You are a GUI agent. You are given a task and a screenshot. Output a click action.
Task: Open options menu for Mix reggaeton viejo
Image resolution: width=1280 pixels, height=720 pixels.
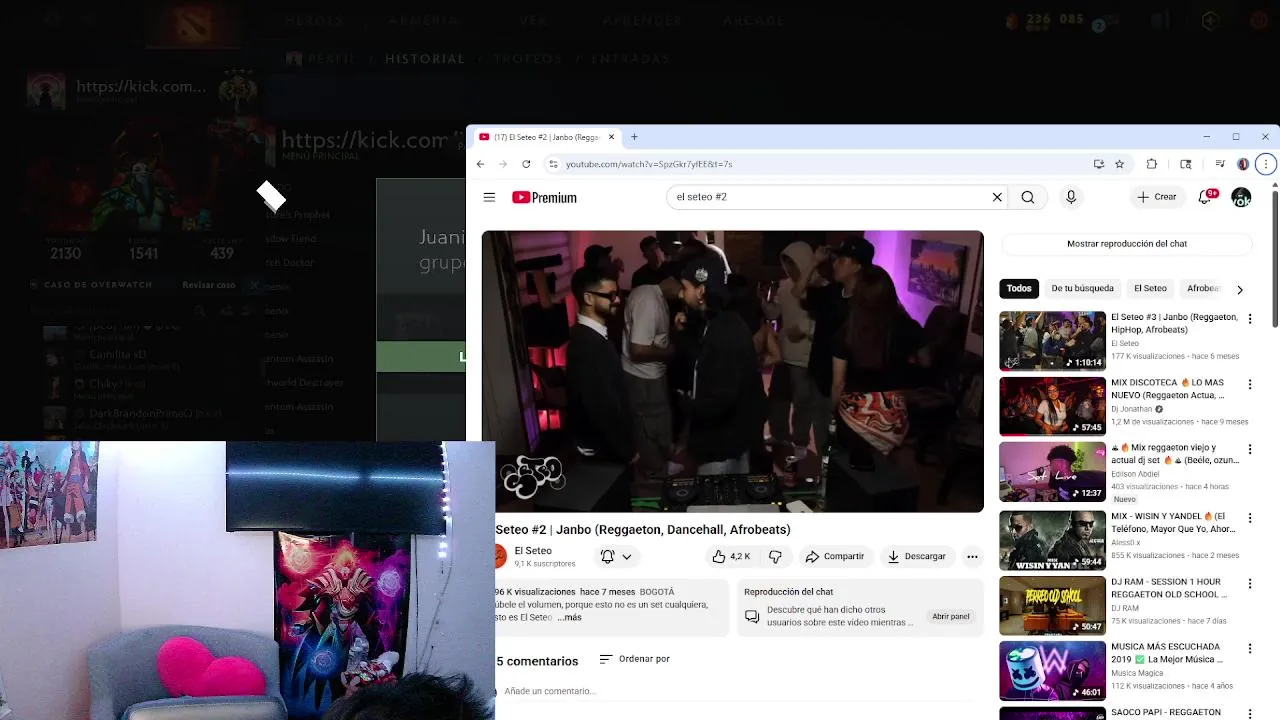1249,450
